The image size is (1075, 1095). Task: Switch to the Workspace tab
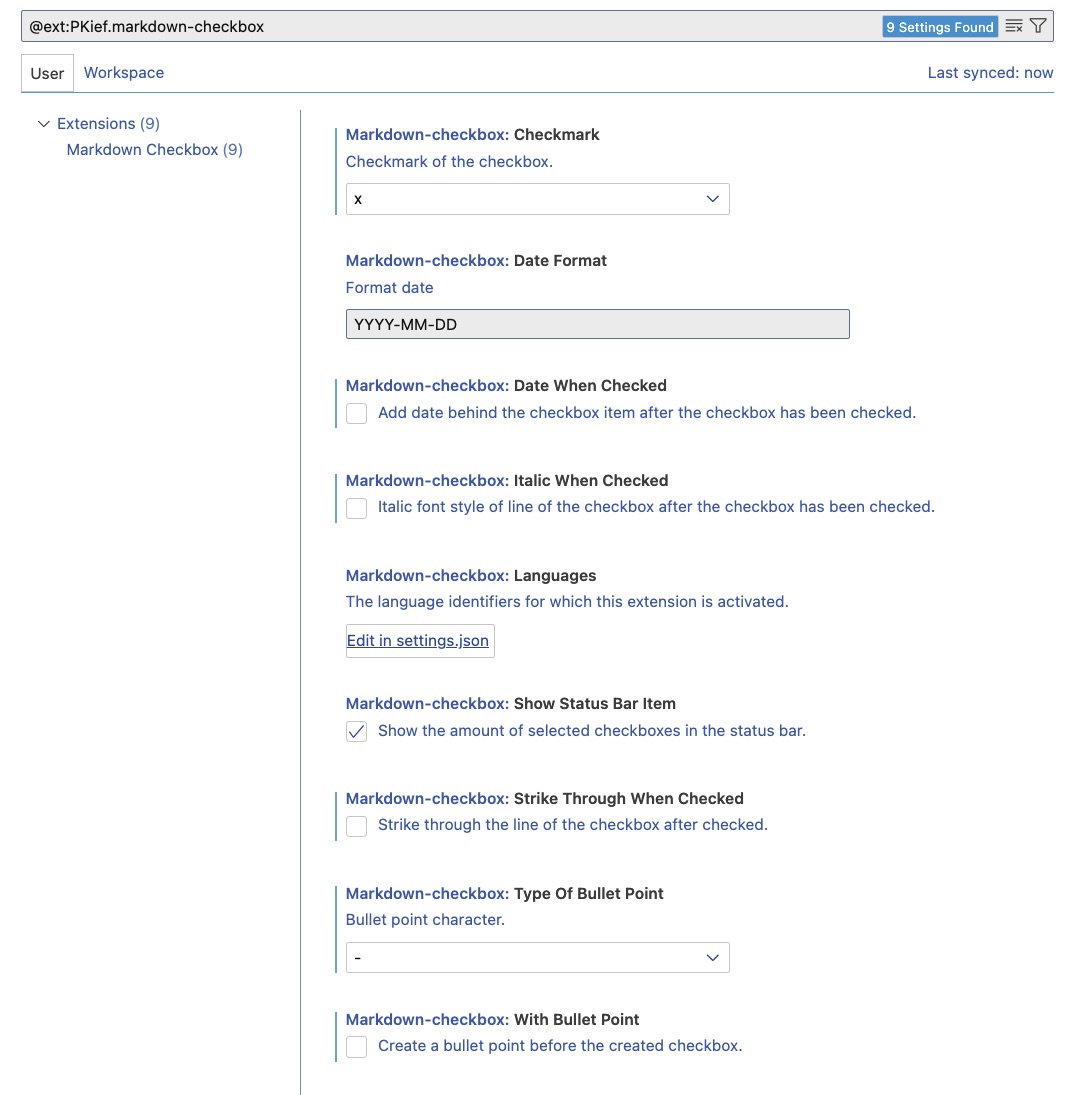point(124,73)
